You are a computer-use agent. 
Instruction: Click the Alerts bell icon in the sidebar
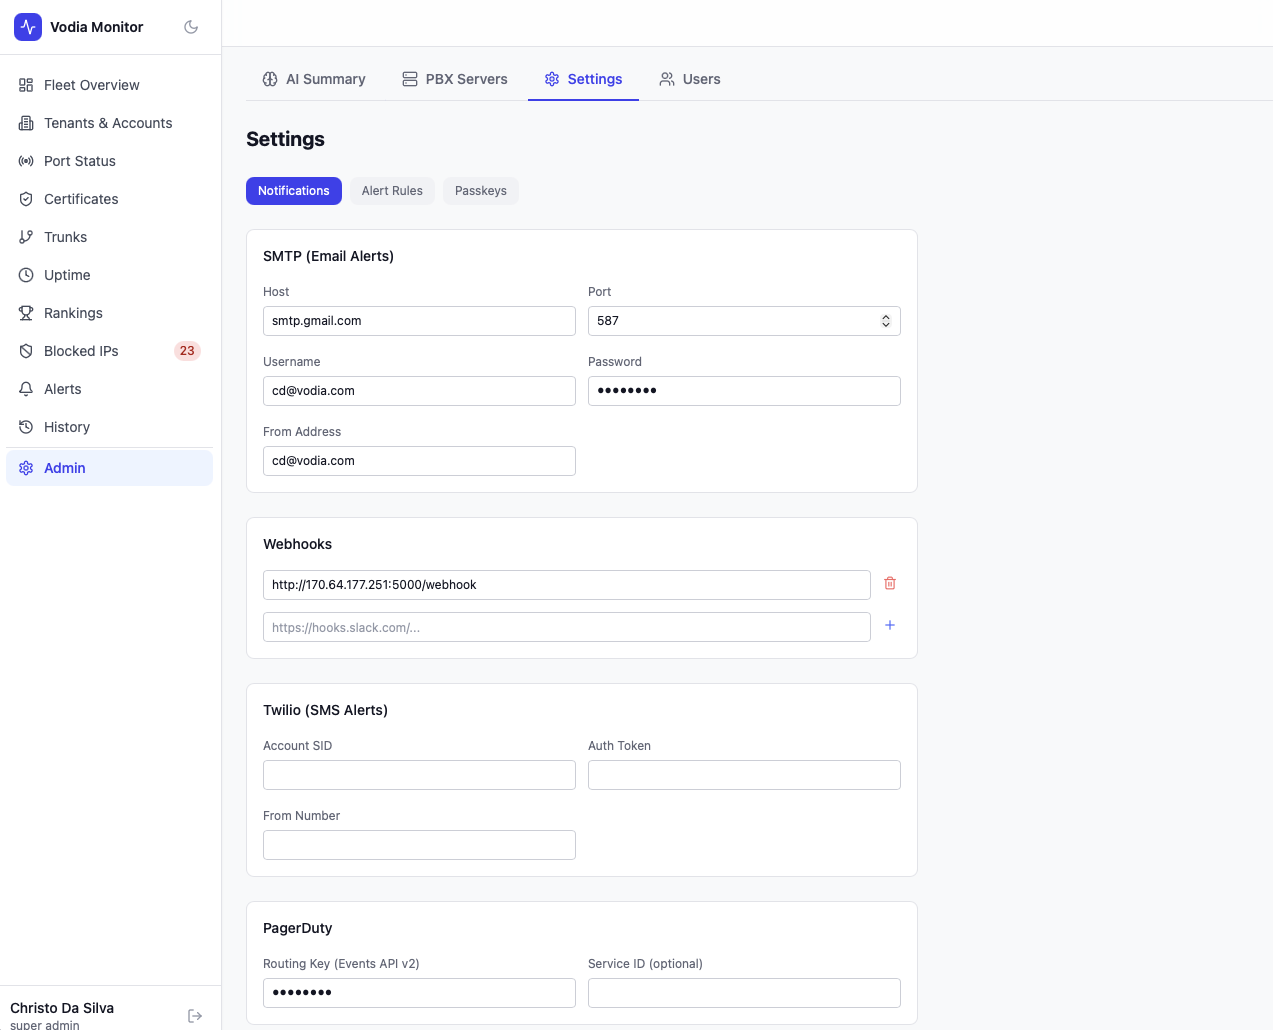point(26,389)
